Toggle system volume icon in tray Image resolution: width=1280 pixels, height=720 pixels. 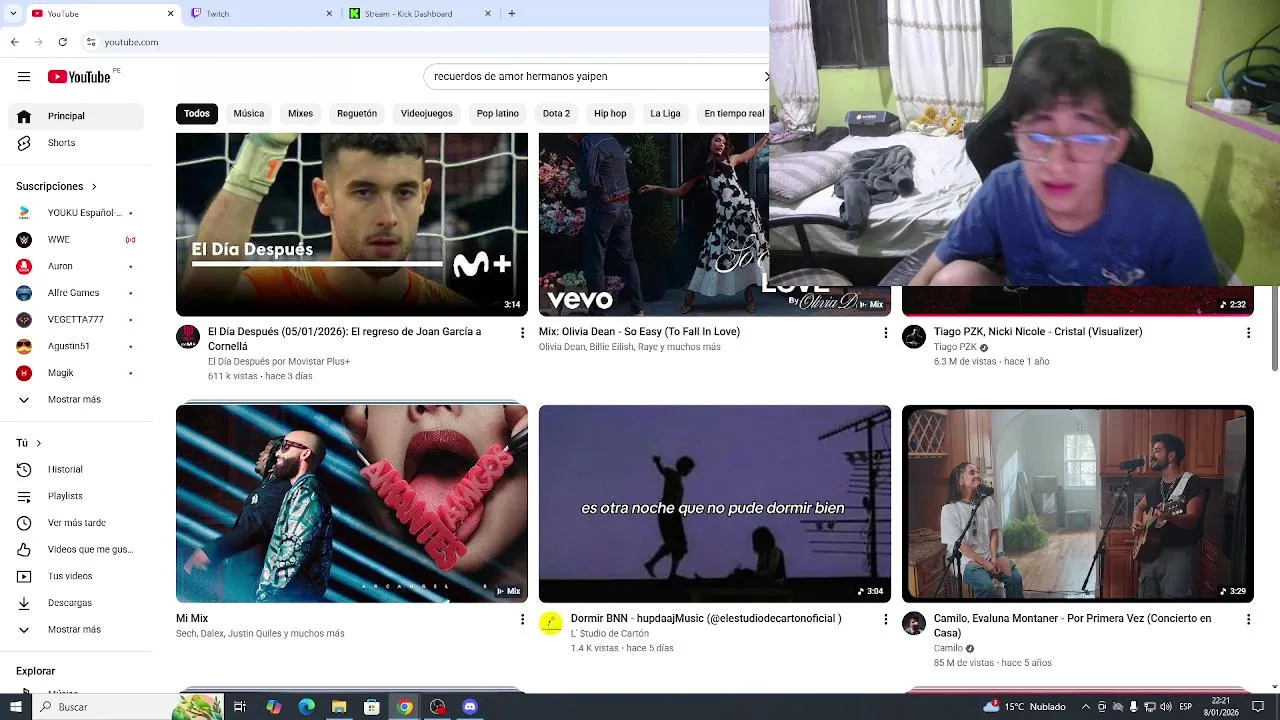coord(1165,707)
